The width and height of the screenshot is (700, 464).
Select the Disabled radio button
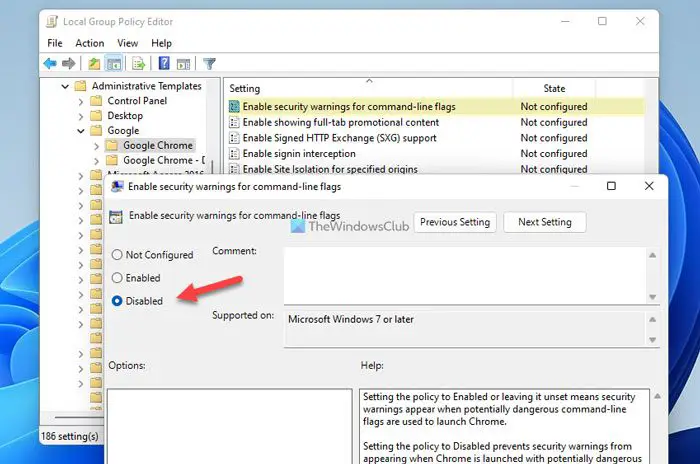pyautogui.click(x=117, y=301)
